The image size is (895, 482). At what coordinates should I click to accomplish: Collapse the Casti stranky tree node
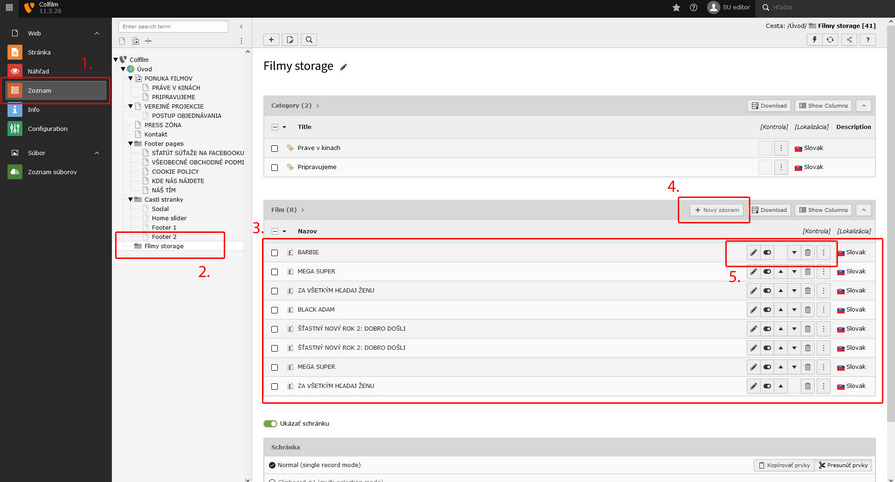tap(131, 199)
